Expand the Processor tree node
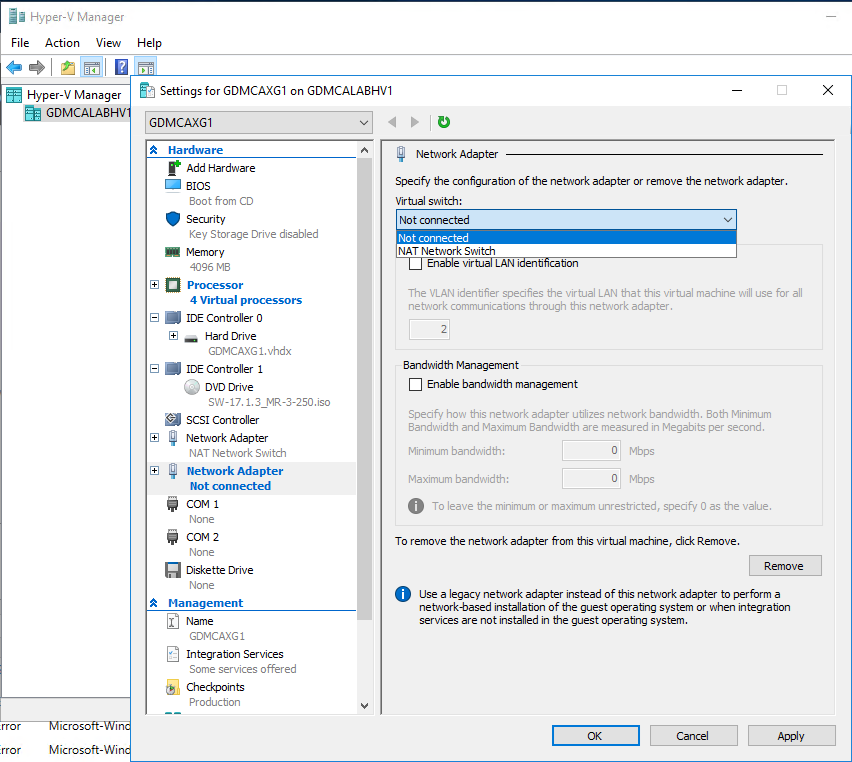852x762 pixels. pos(154,284)
